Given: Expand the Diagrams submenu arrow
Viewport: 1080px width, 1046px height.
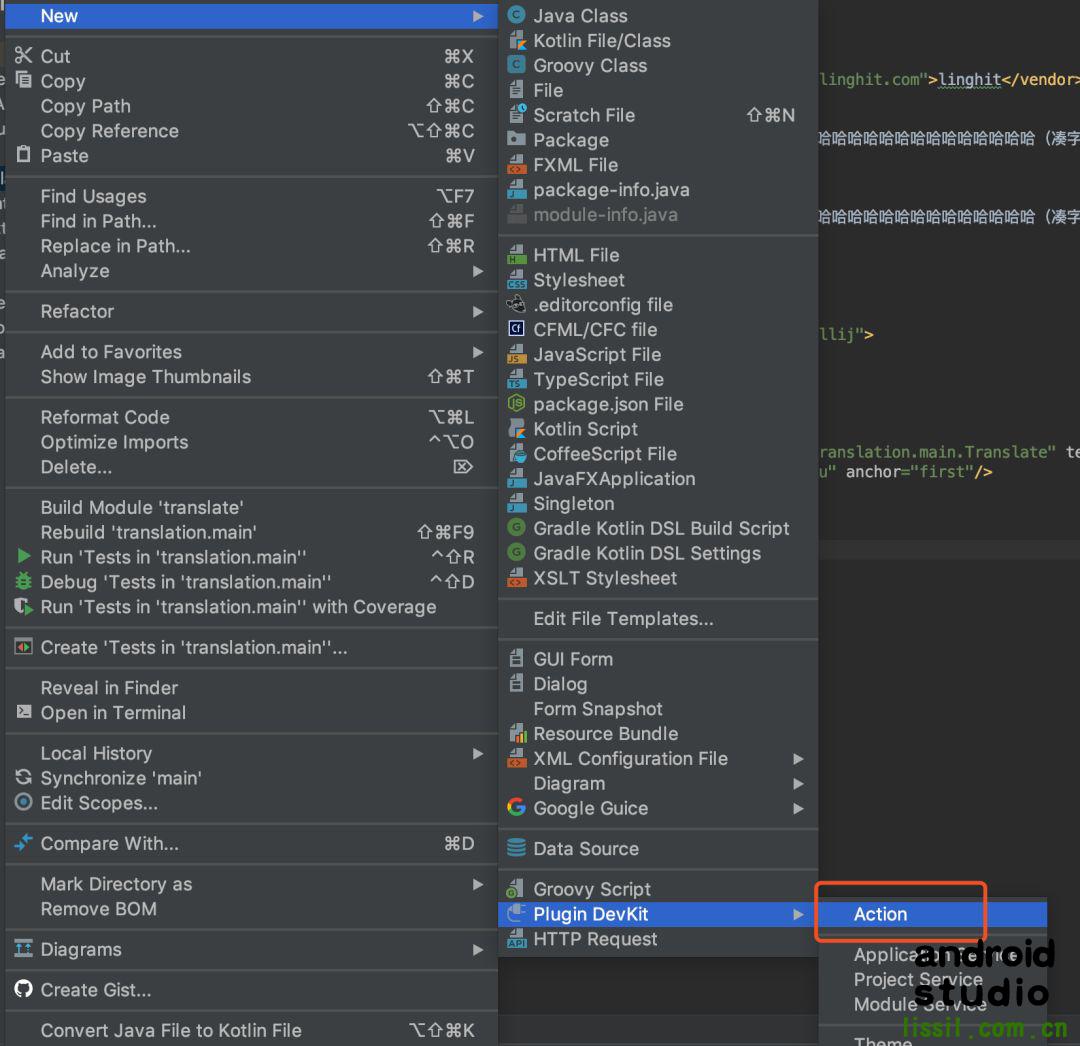Looking at the screenshot, I should click(478, 950).
